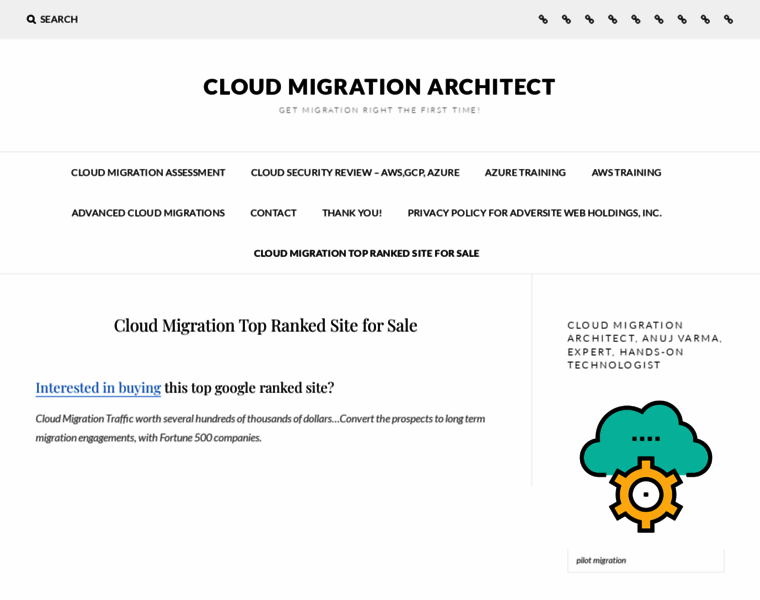Image resolution: width=760 pixels, height=600 pixels.
Task: Open the Contact page
Action: coord(273,213)
